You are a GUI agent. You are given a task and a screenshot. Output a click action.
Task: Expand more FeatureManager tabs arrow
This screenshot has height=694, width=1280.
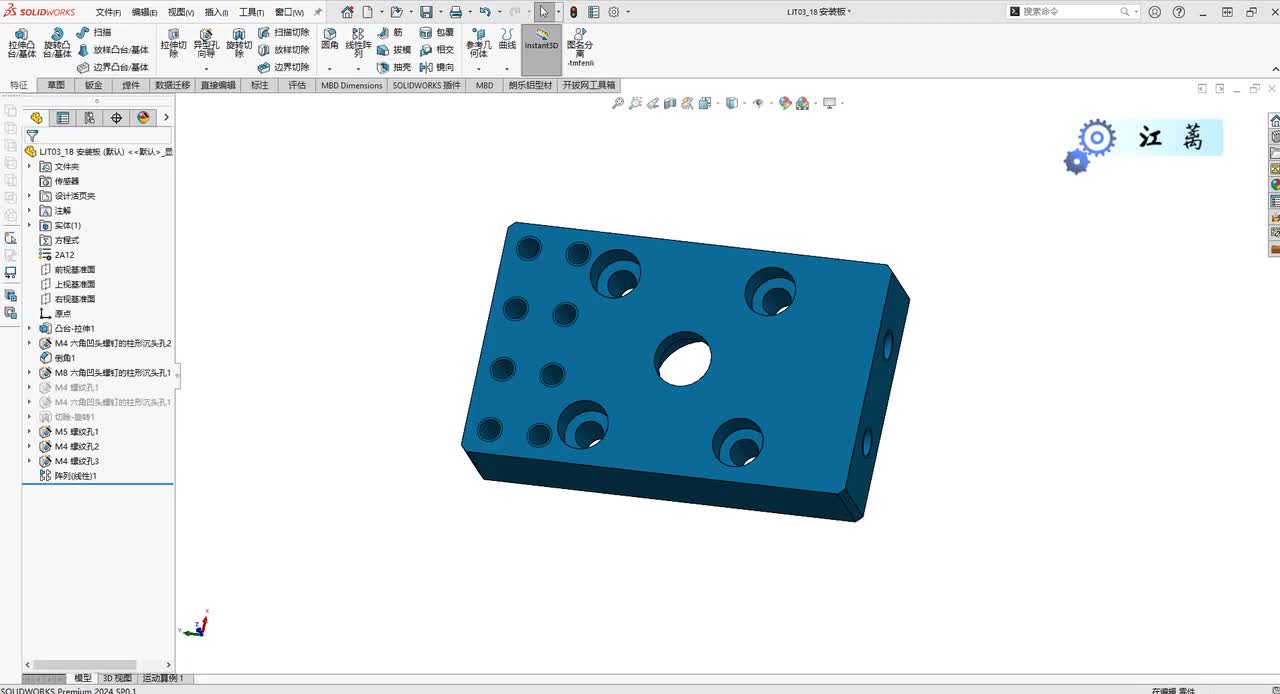point(166,117)
